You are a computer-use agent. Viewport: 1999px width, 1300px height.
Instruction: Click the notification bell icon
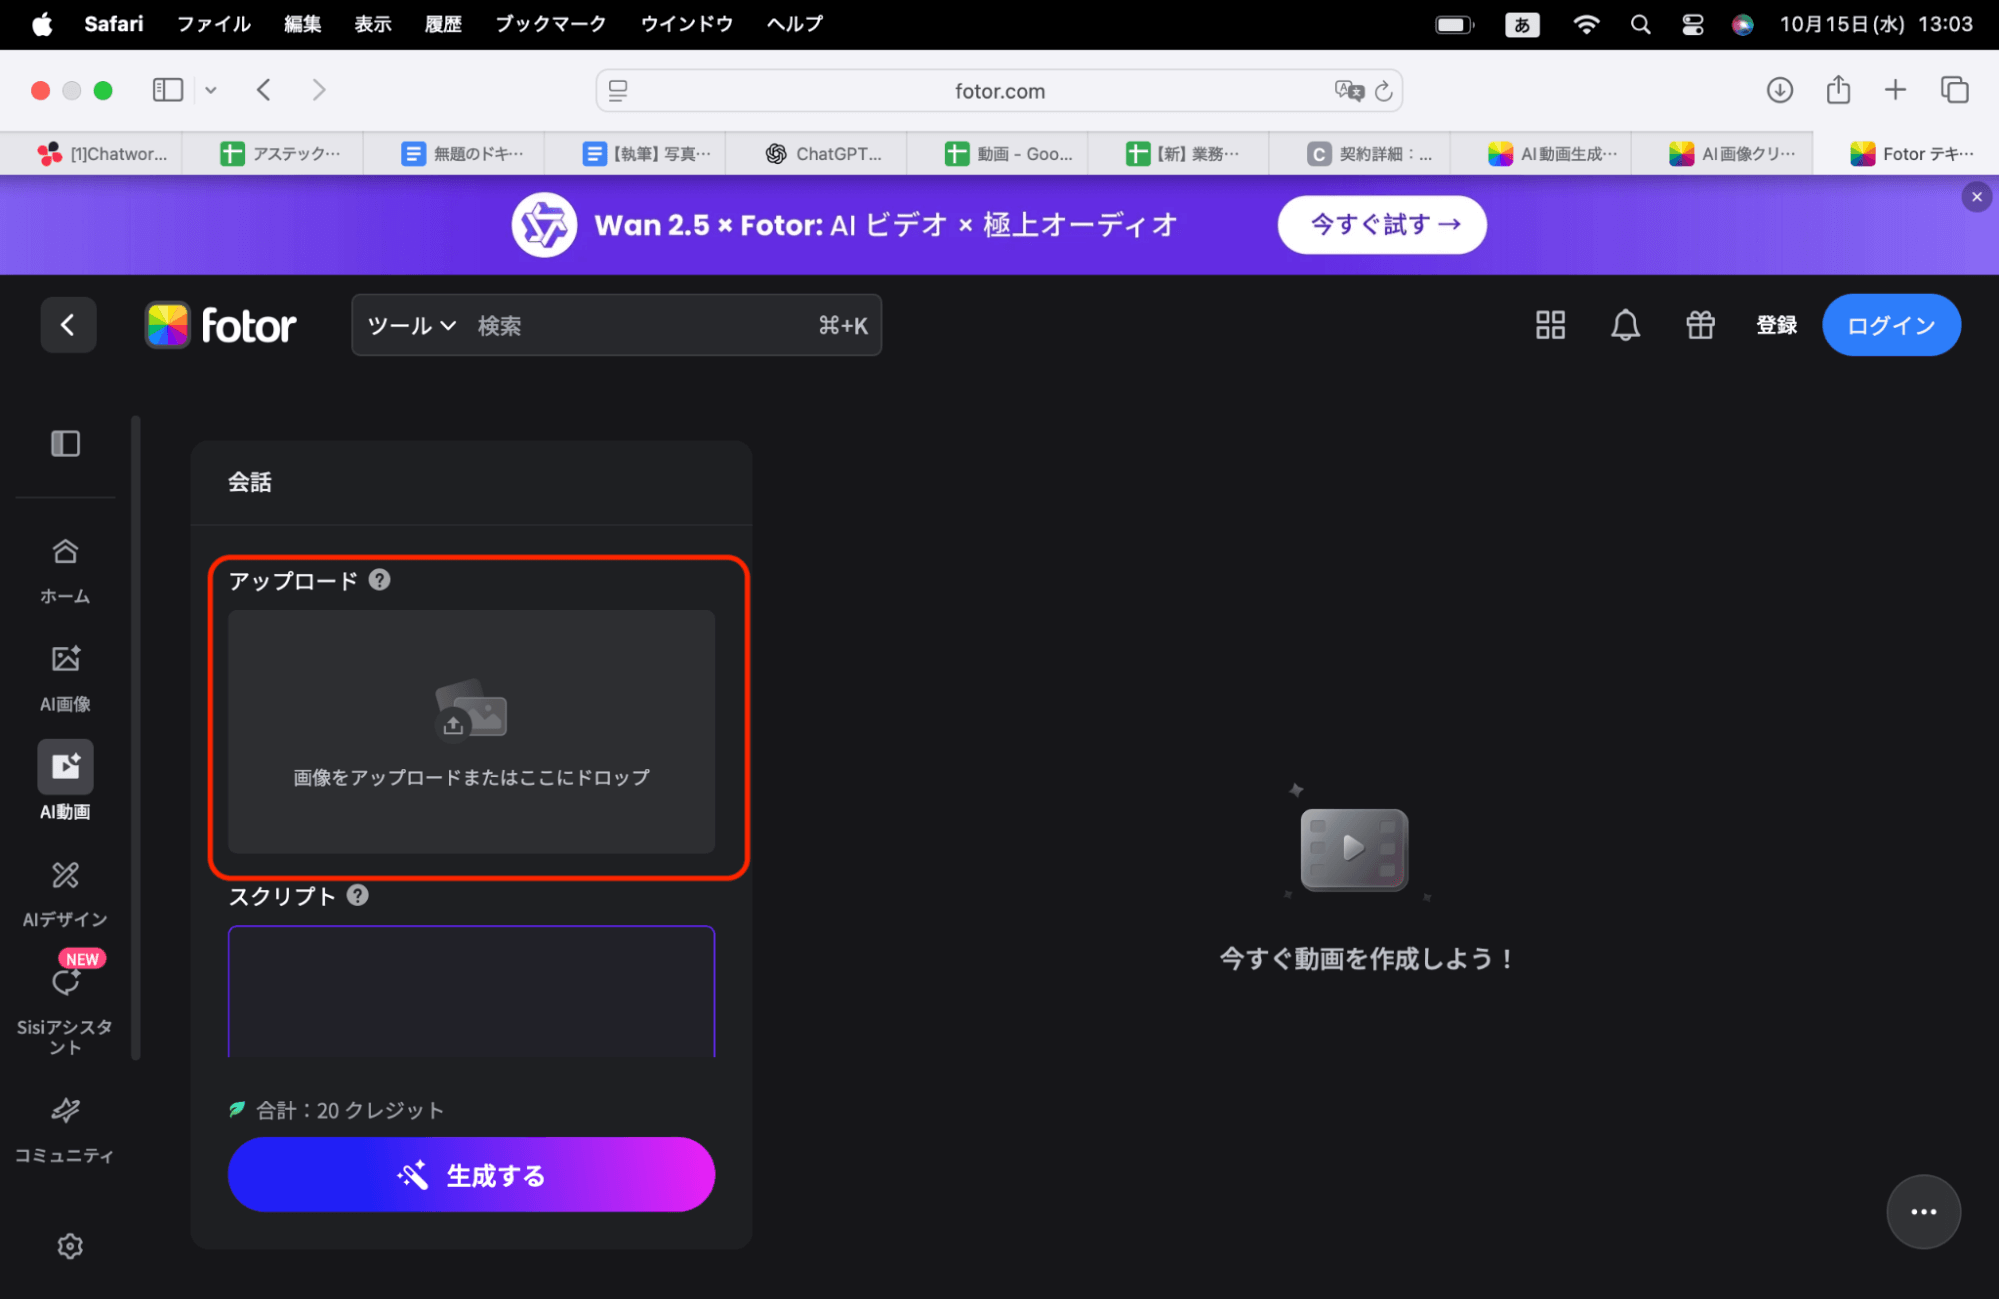point(1625,325)
